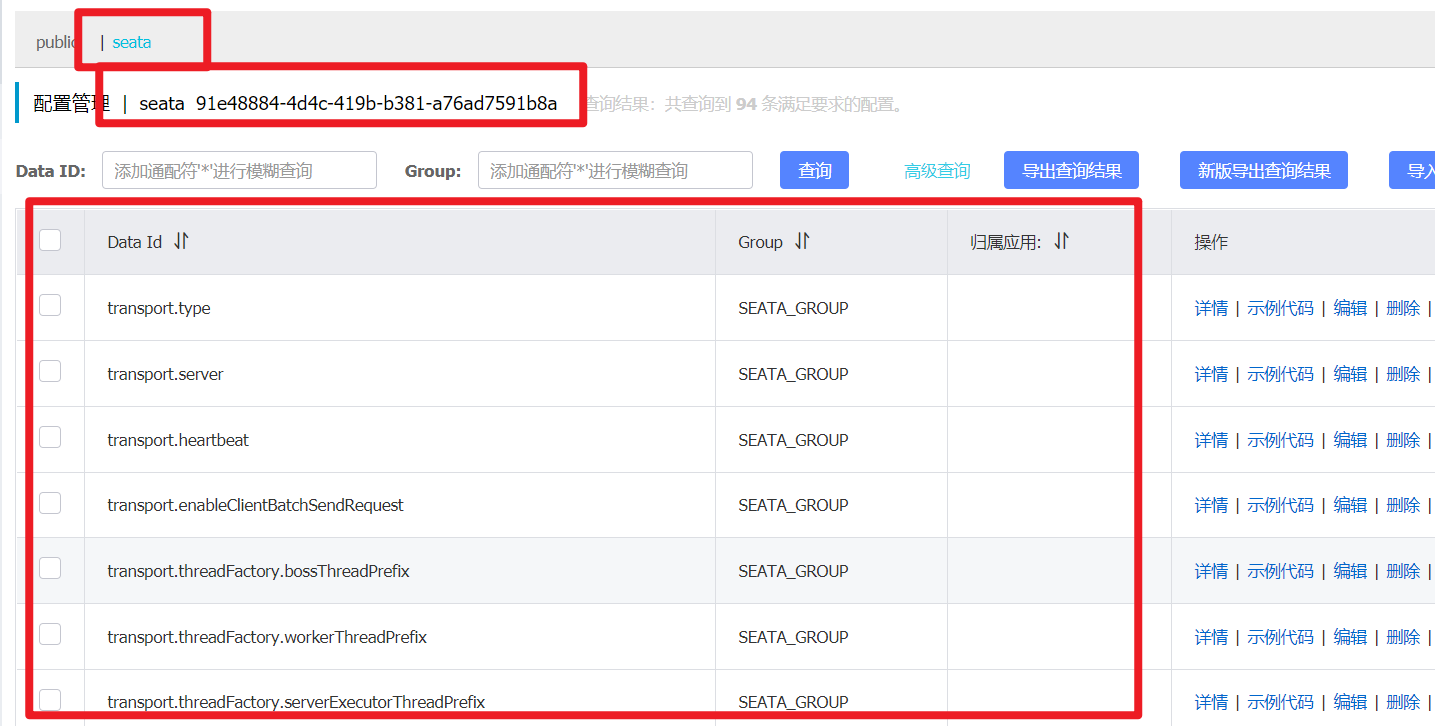Sort the table by Data Id

(181, 241)
